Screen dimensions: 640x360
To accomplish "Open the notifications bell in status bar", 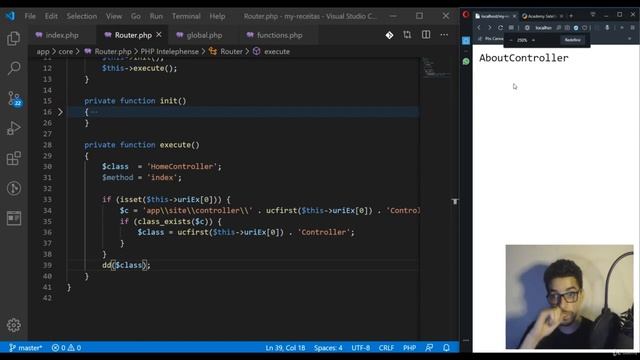I will point(446,348).
